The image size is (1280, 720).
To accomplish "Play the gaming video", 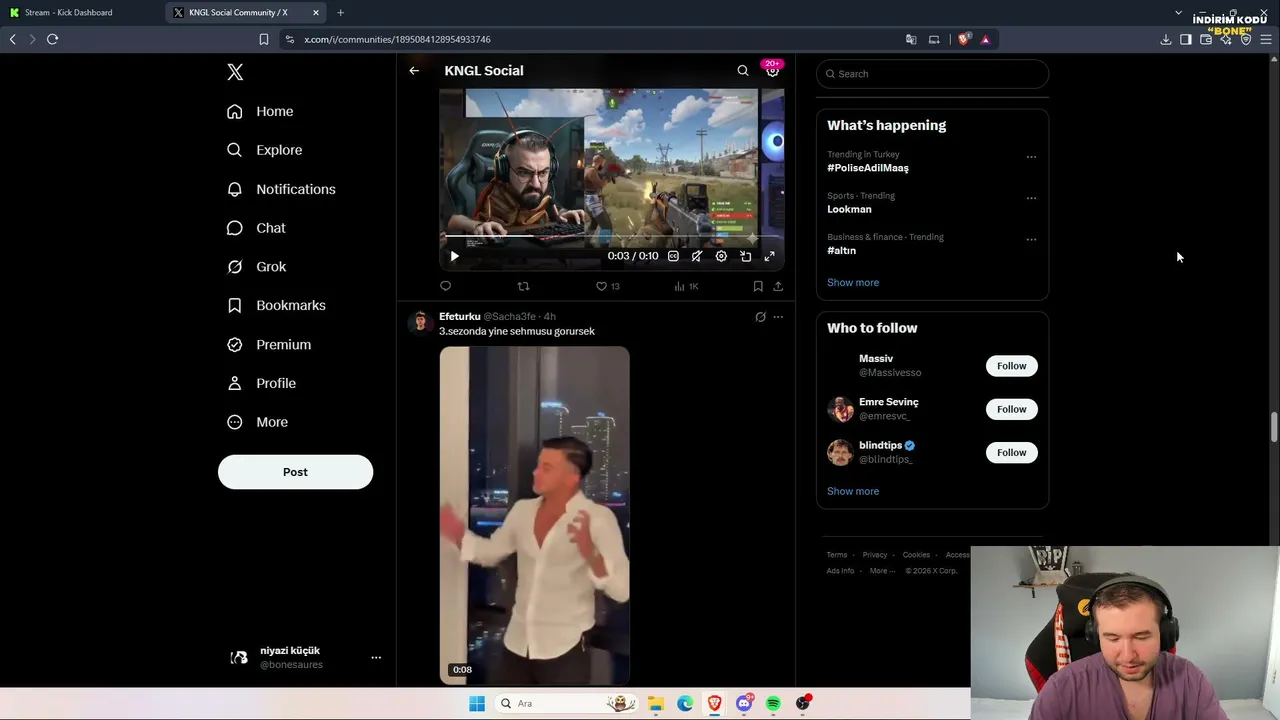I will tap(454, 256).
